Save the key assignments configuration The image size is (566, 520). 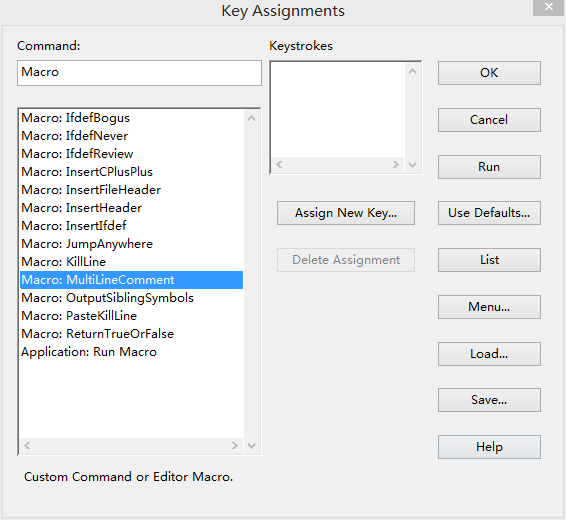click(x=489, y=400)
